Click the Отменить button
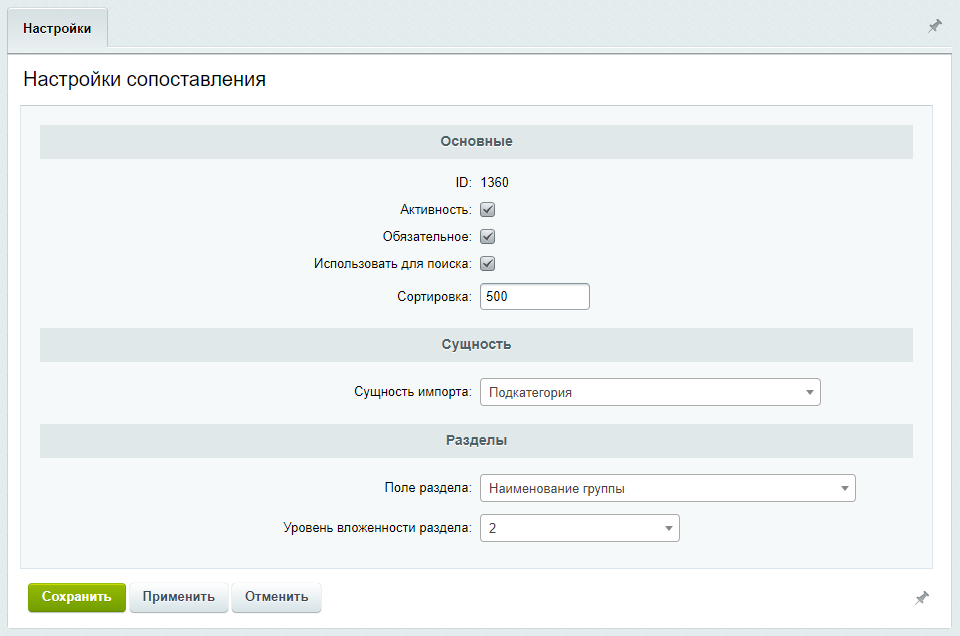Image resolution: width=960 pixels, height=636 pixels. [x=277, y=597]
